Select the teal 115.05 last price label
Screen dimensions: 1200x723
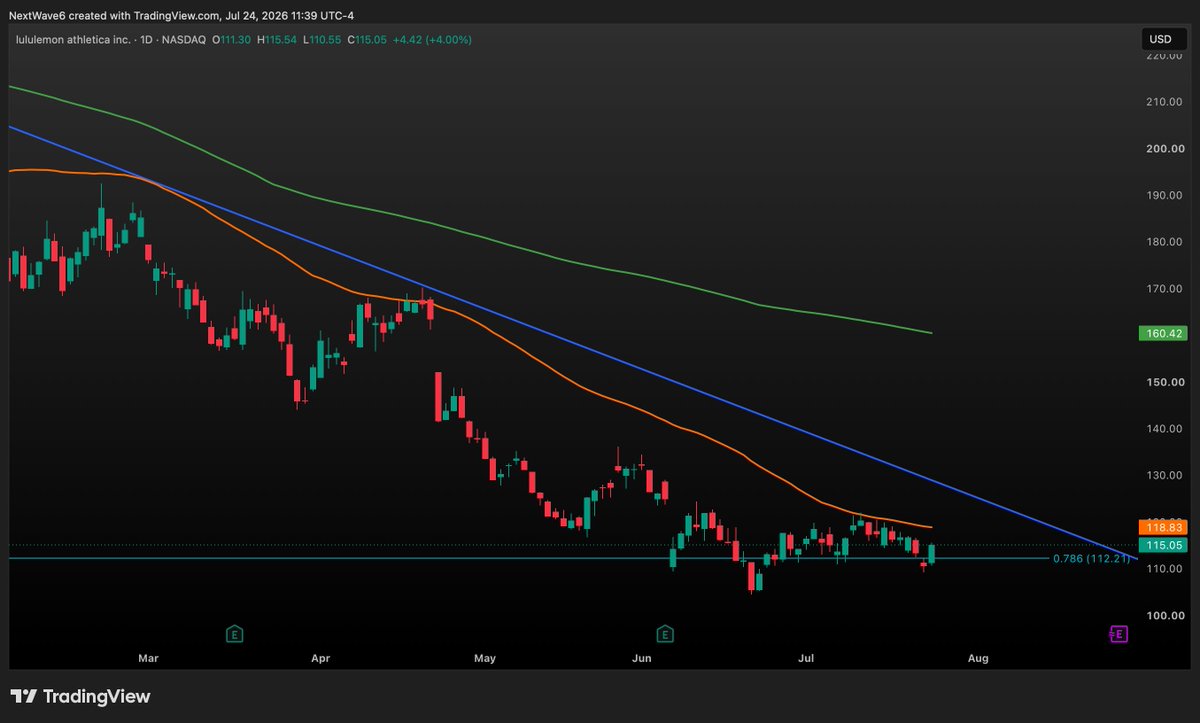1162,545
